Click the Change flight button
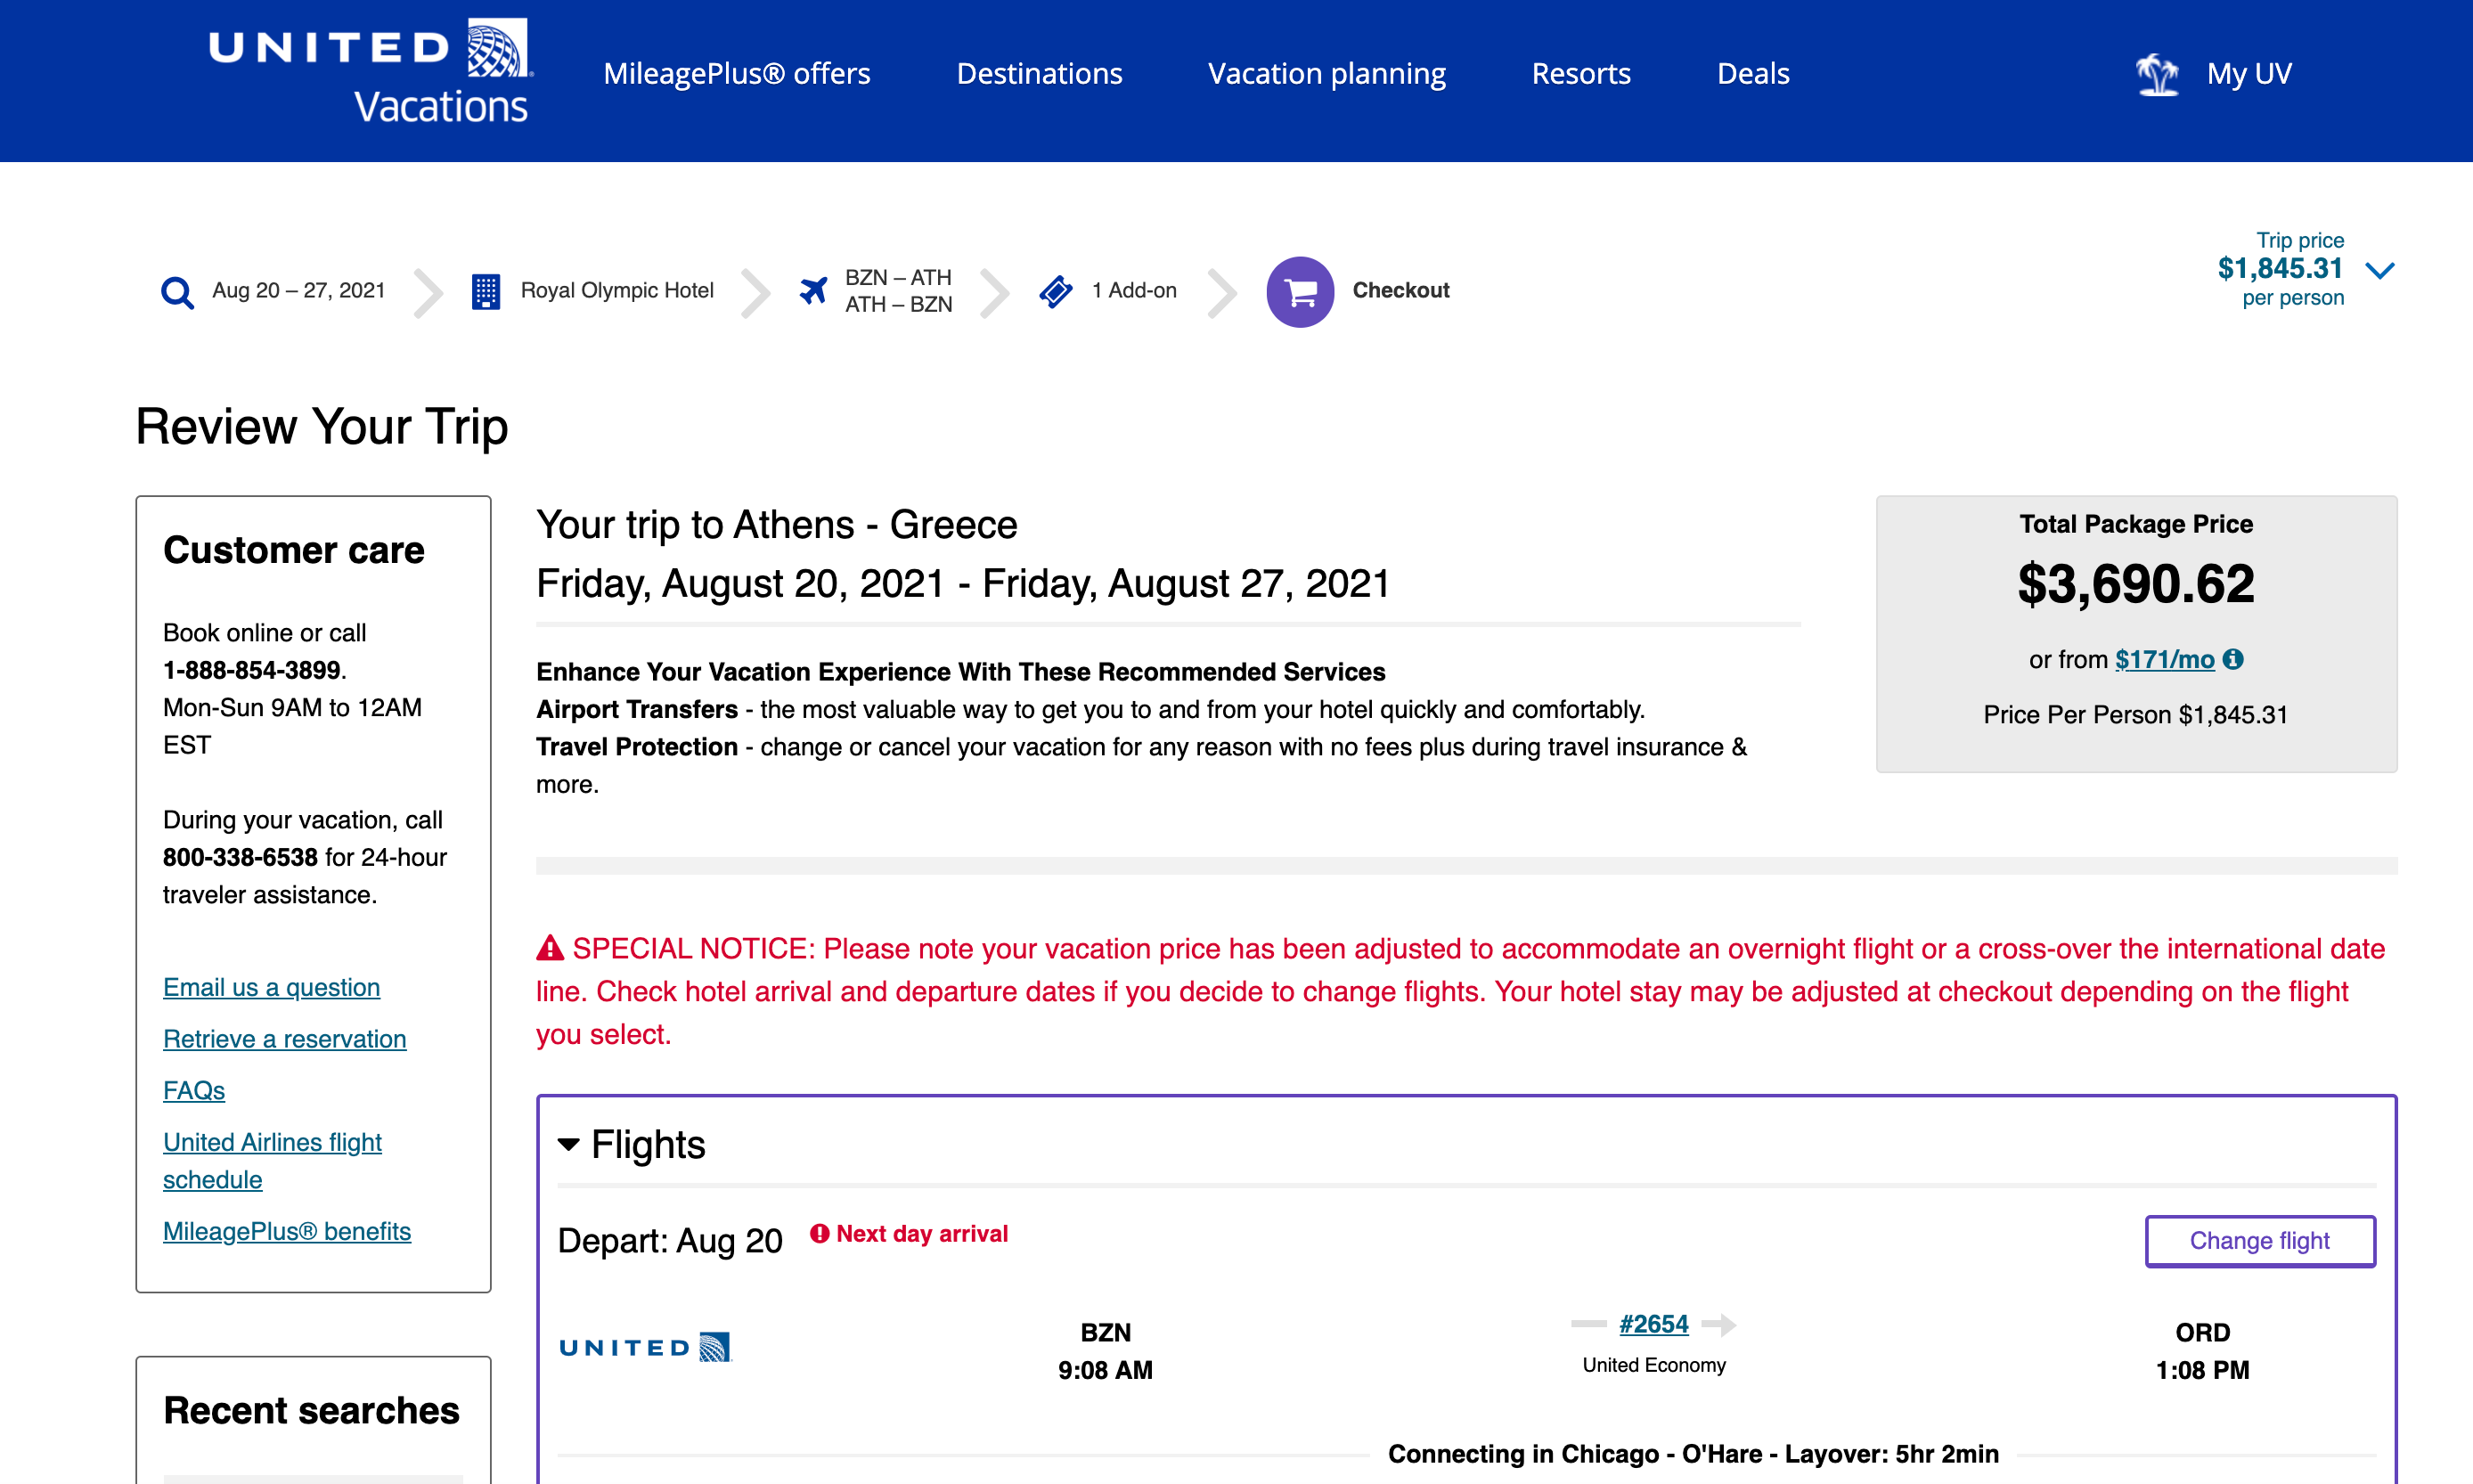2473x1484 pixels. click(2259, 1241)
